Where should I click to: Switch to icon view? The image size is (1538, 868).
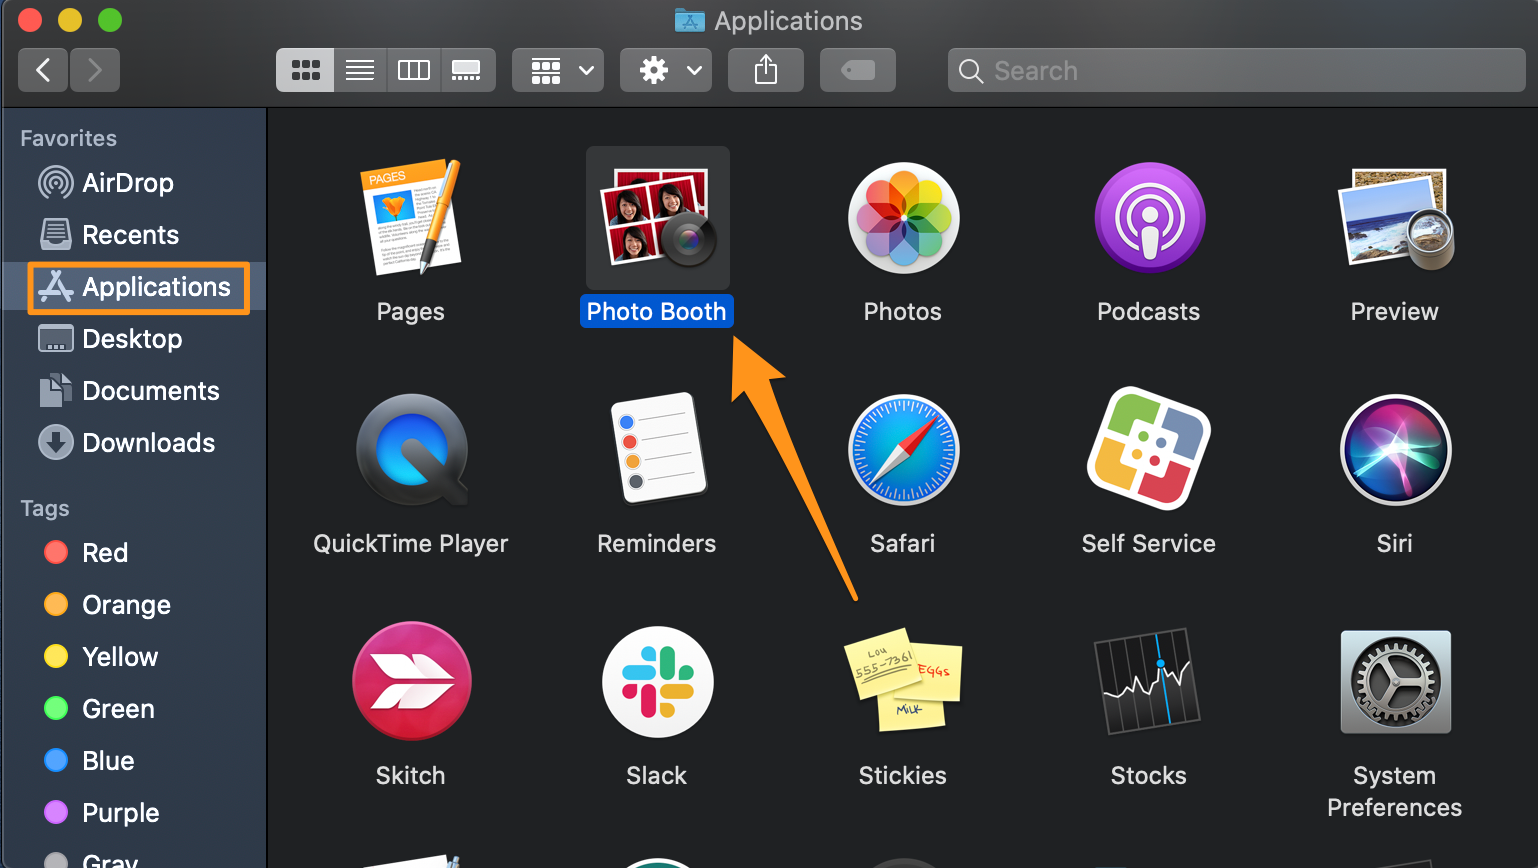(305, 70)
